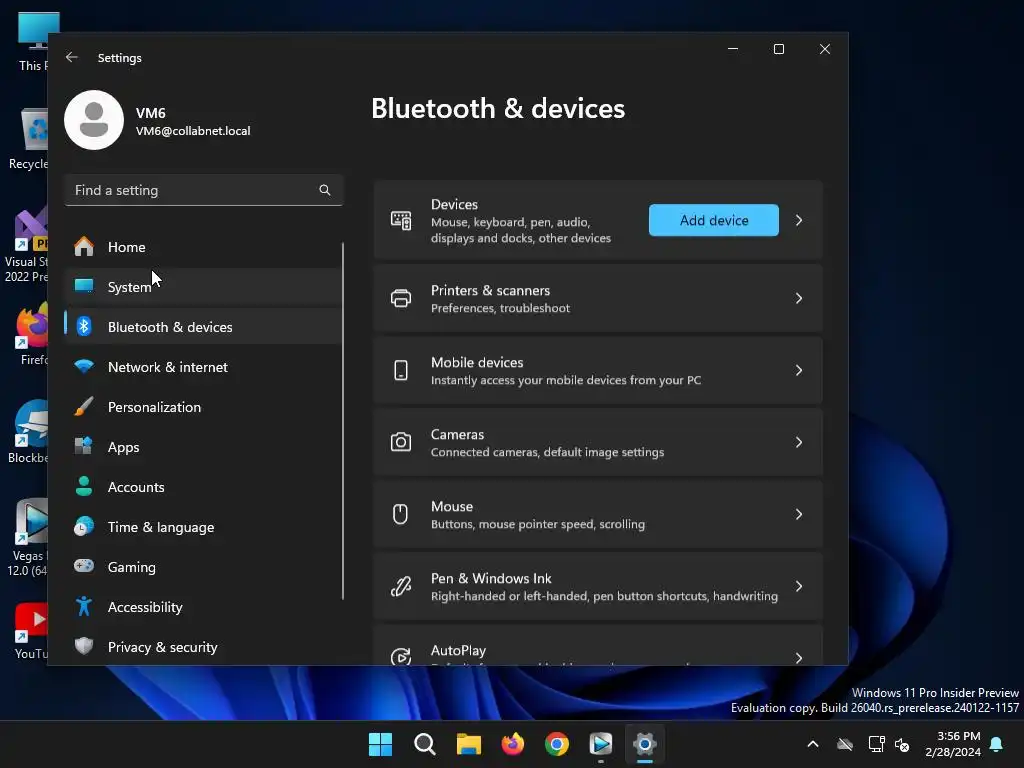Screen dimensions: 1024x768
Task: Click the Network wifi icon in sidebar
Action: point(84,366)
